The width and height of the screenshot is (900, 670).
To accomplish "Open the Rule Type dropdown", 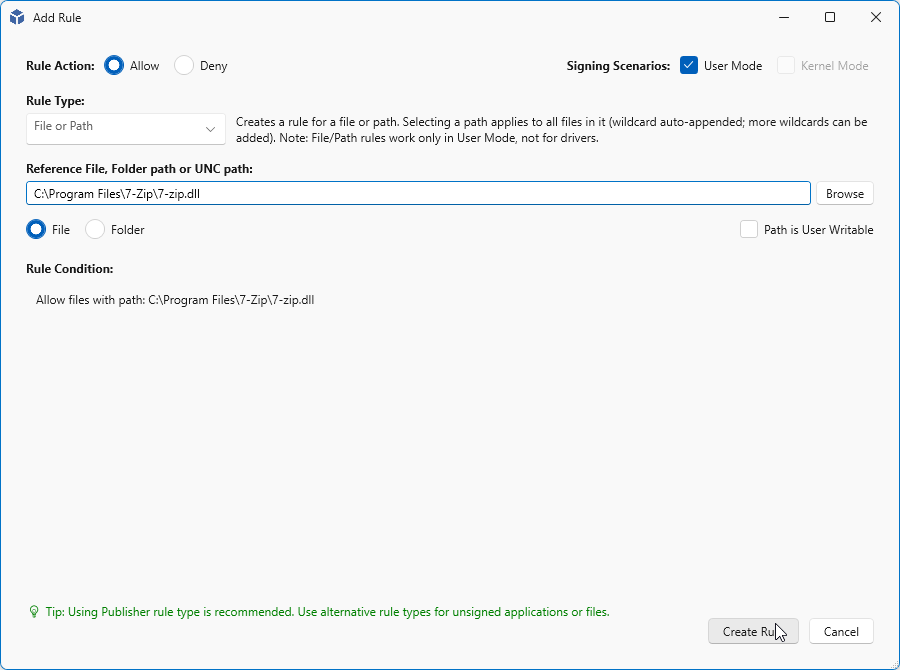I will (x=126, y=128).
